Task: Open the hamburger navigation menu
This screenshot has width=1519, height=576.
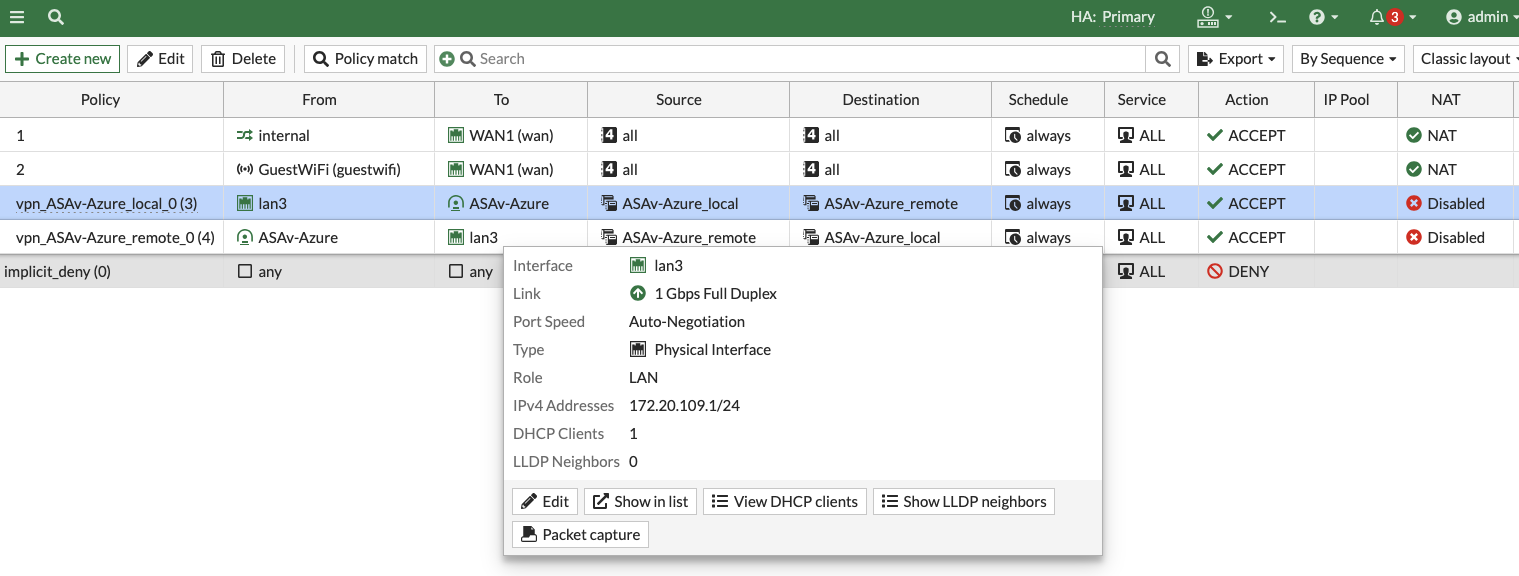Action: coord(17,17)
